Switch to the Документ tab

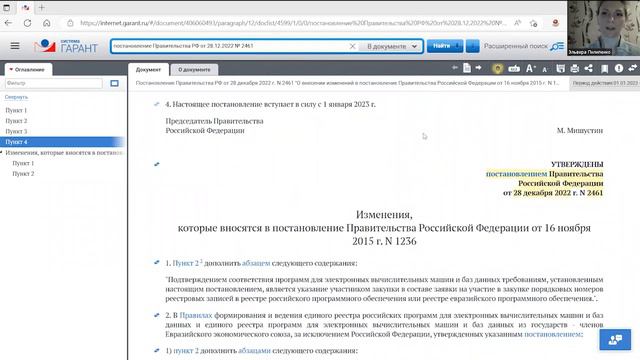[148, 69]
